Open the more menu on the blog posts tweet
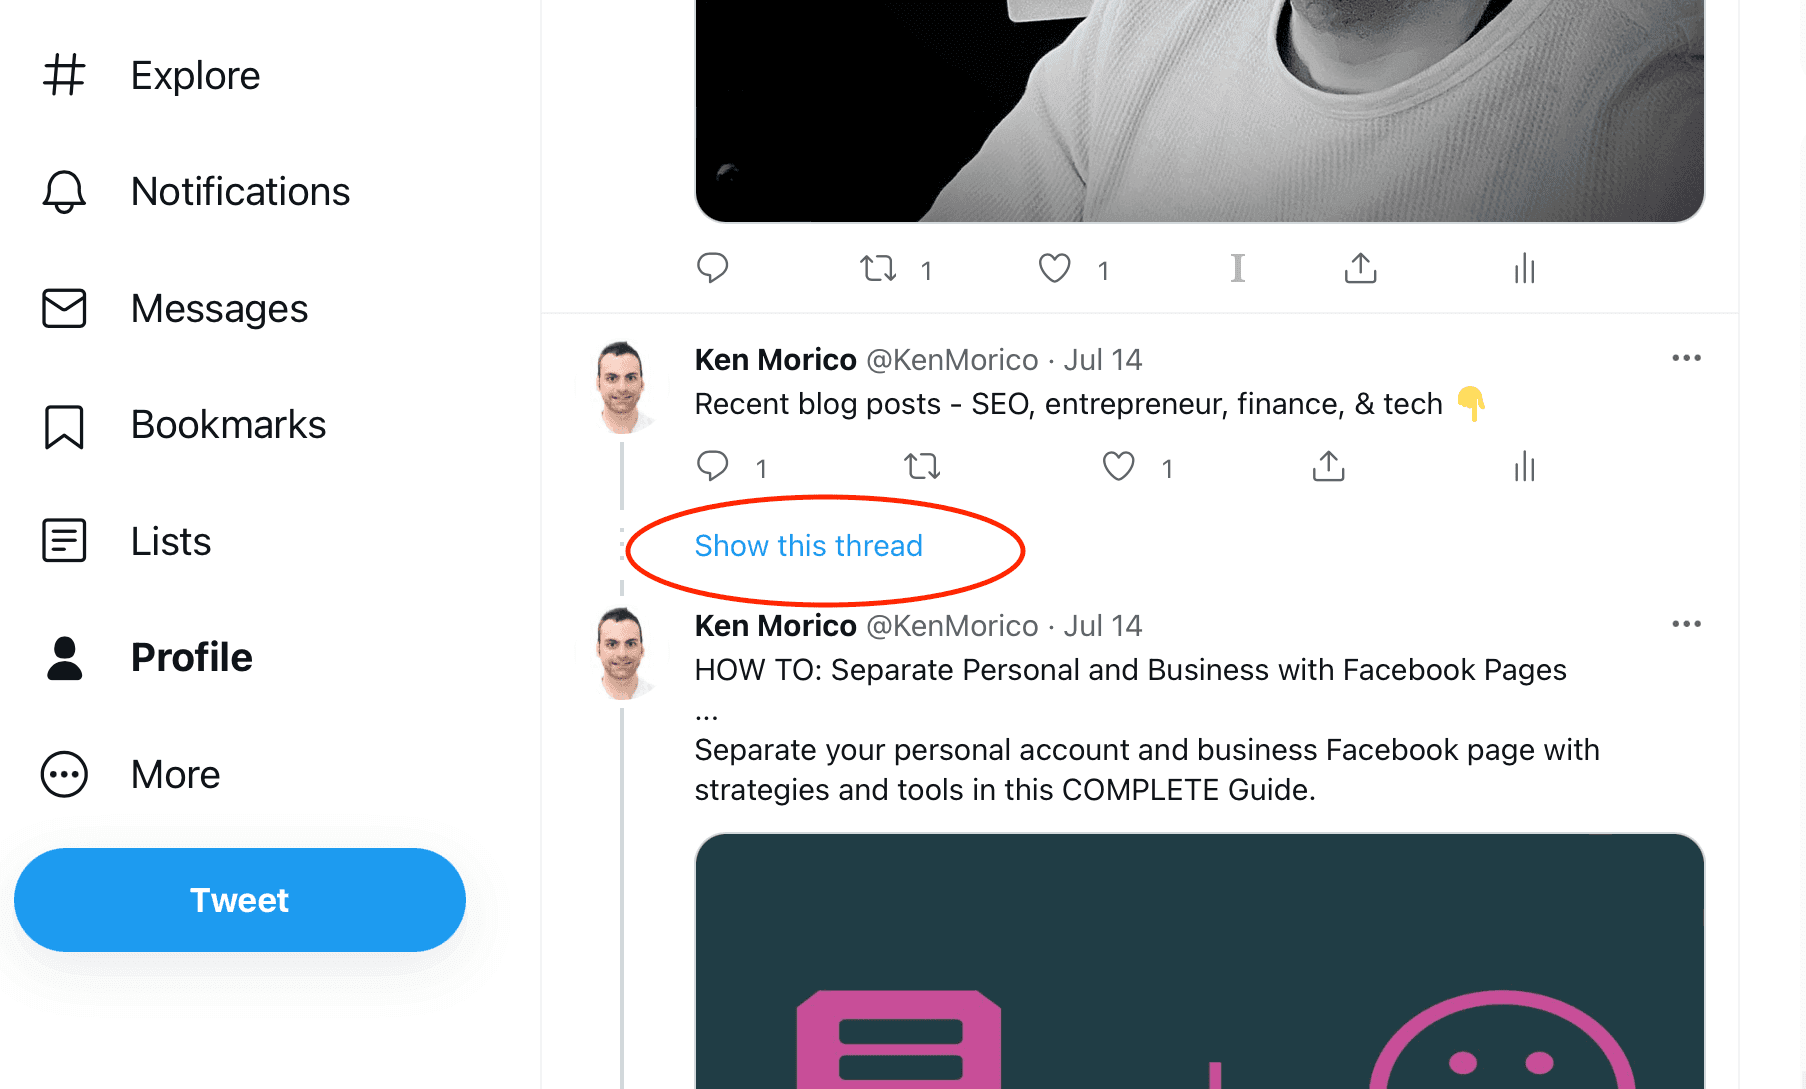This screenshot has height=1089, width=1806. pos(1687,357)
